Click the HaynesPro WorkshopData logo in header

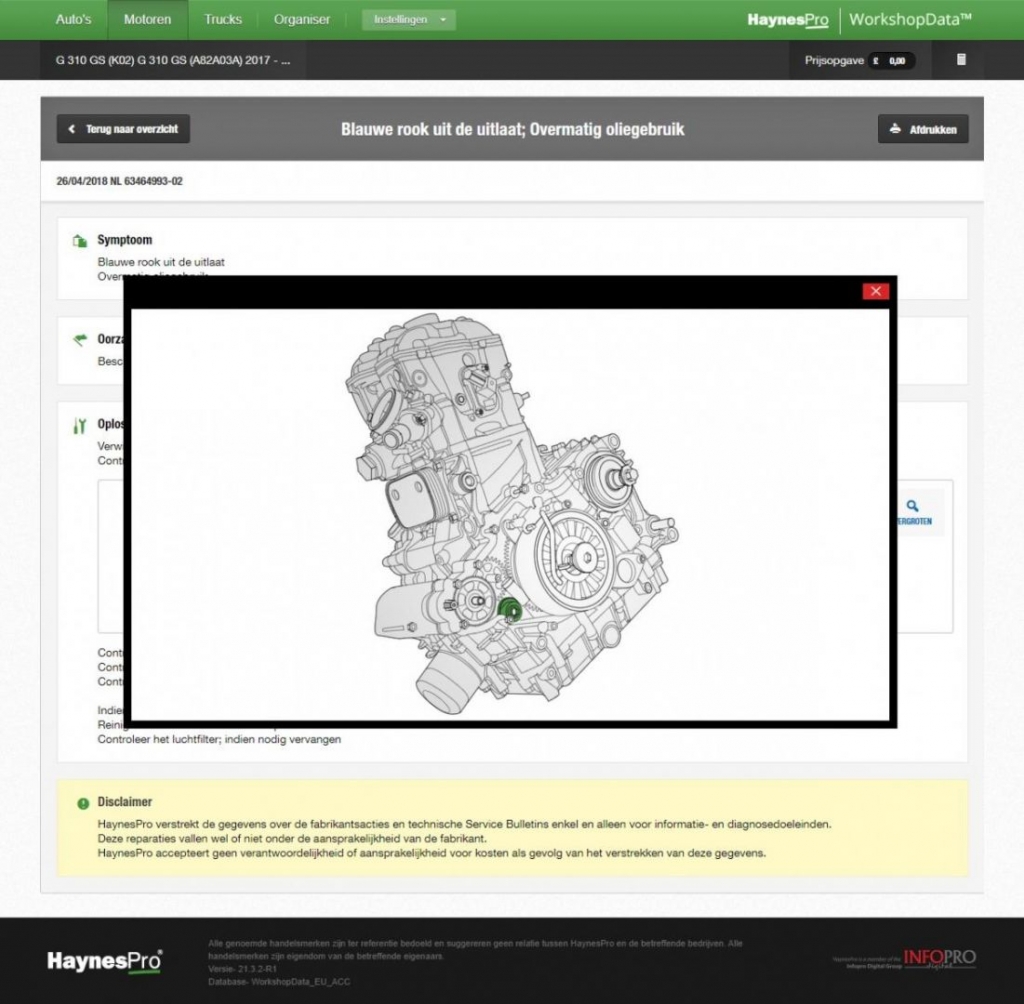(x=859, y=20)
